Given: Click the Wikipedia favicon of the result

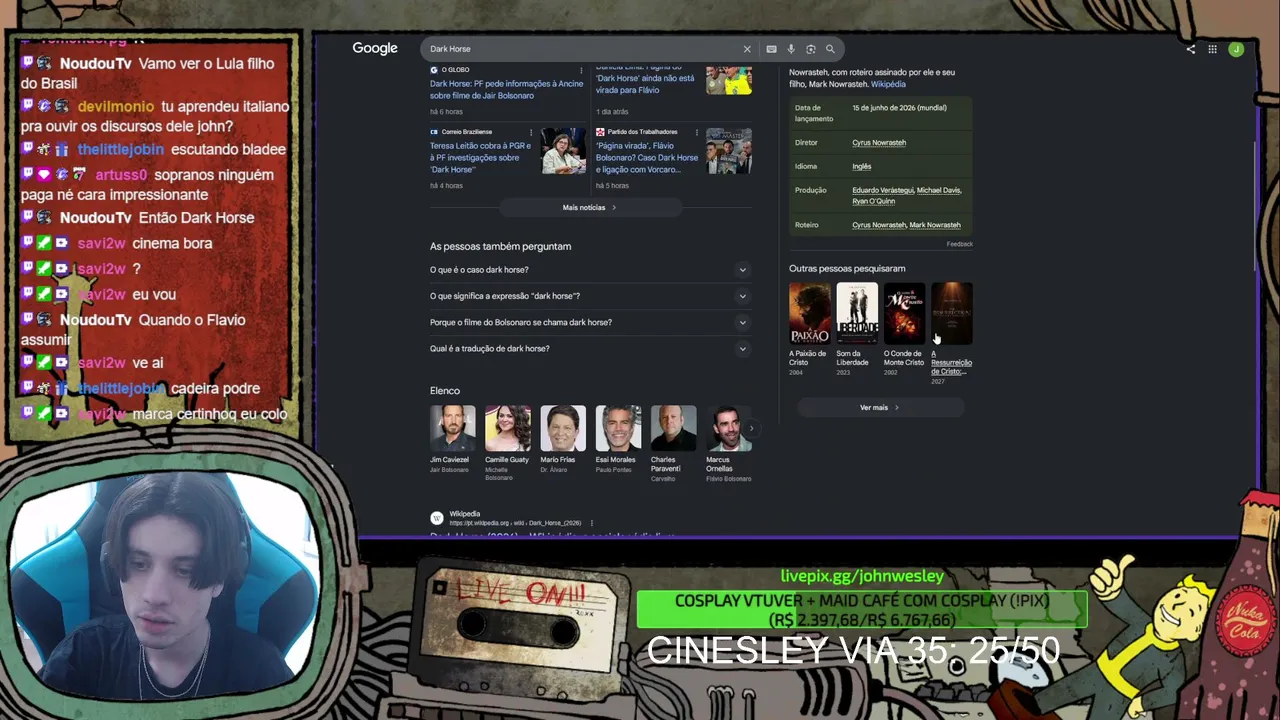Looking at the screenshot, I should (x=437, y=518).
